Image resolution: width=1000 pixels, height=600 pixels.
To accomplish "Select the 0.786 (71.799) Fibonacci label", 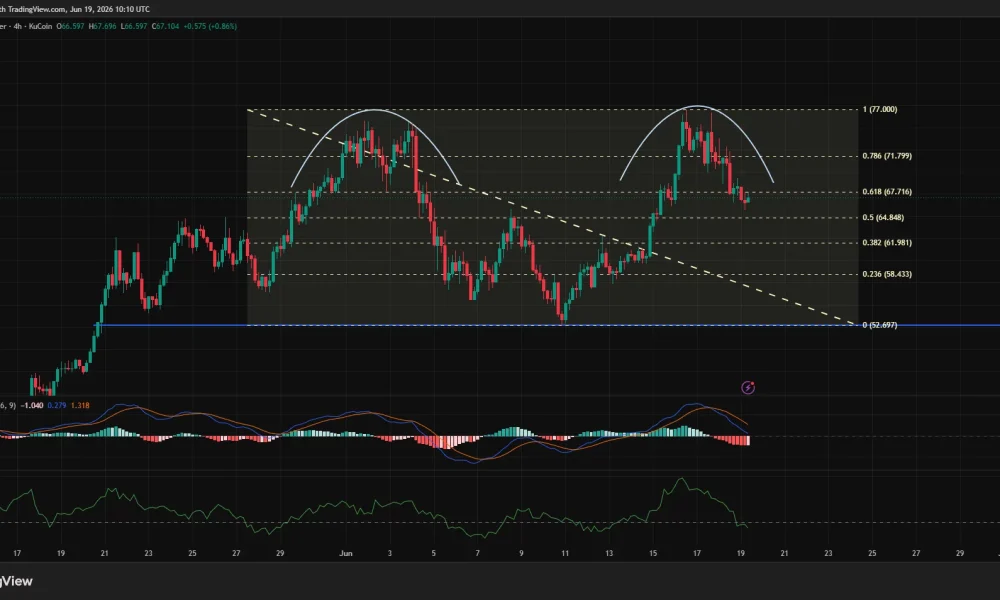I will click(886, 156).
